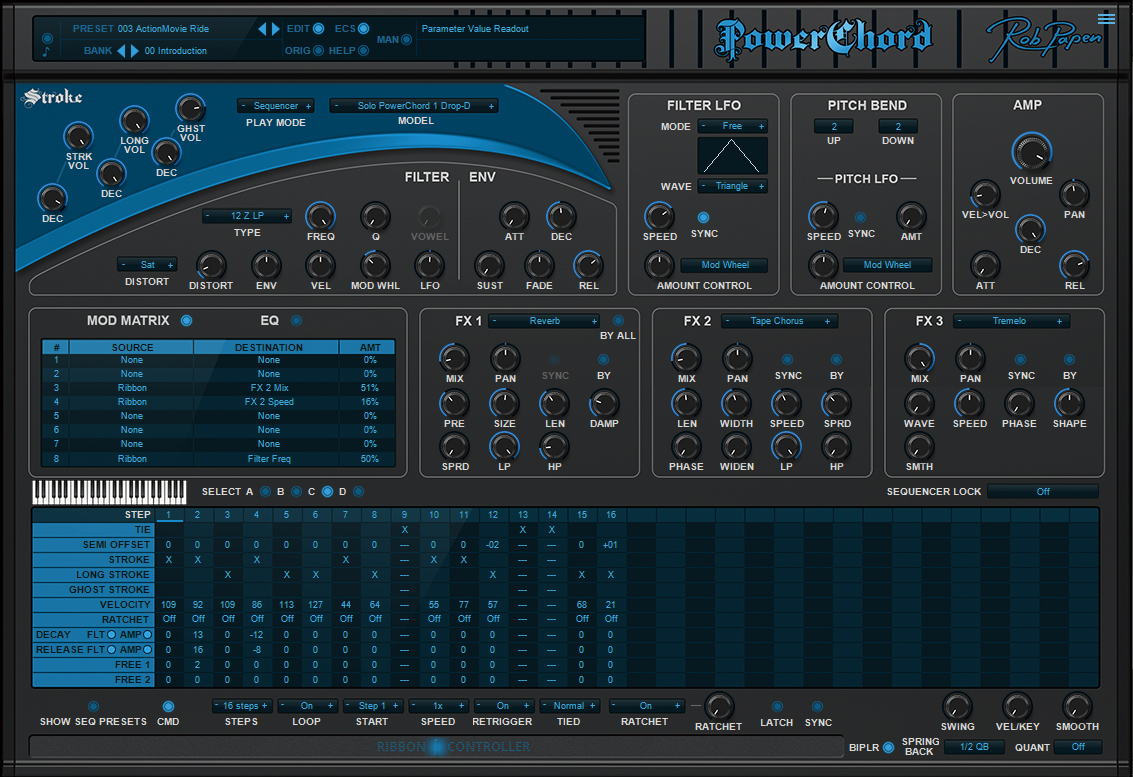Switch to the EQ tab
Viewport: 1133px width, 777px height.
click(x=270, y=320)
